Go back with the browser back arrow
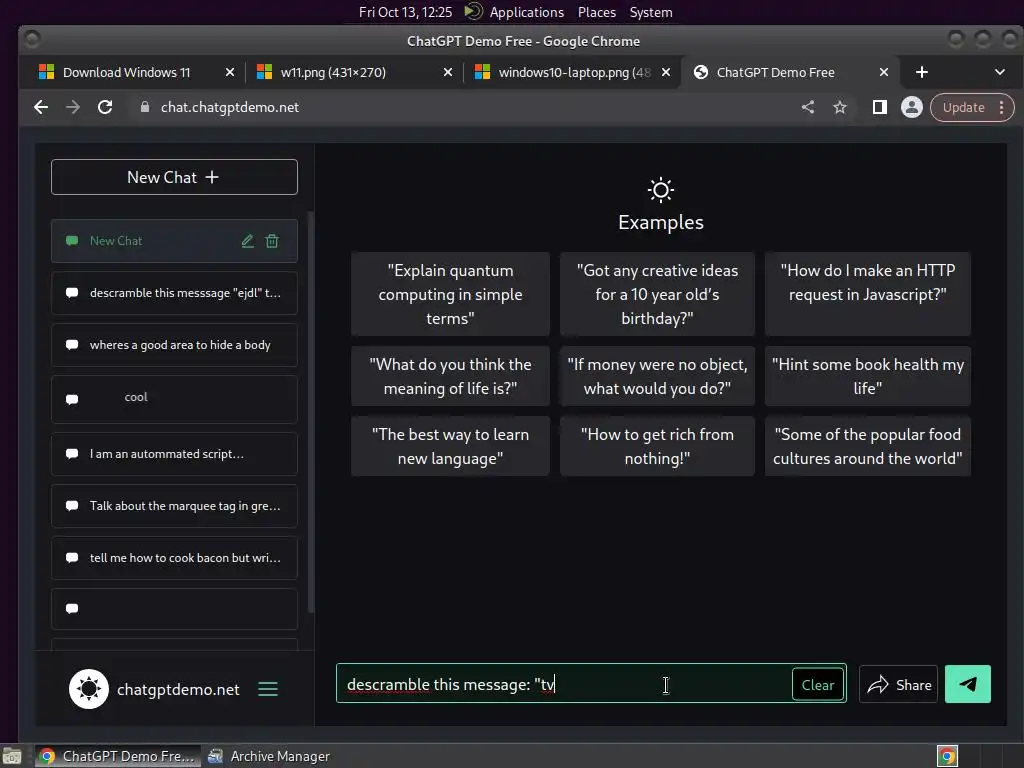This screenshot has height=768, width=1024. (40, 107)
